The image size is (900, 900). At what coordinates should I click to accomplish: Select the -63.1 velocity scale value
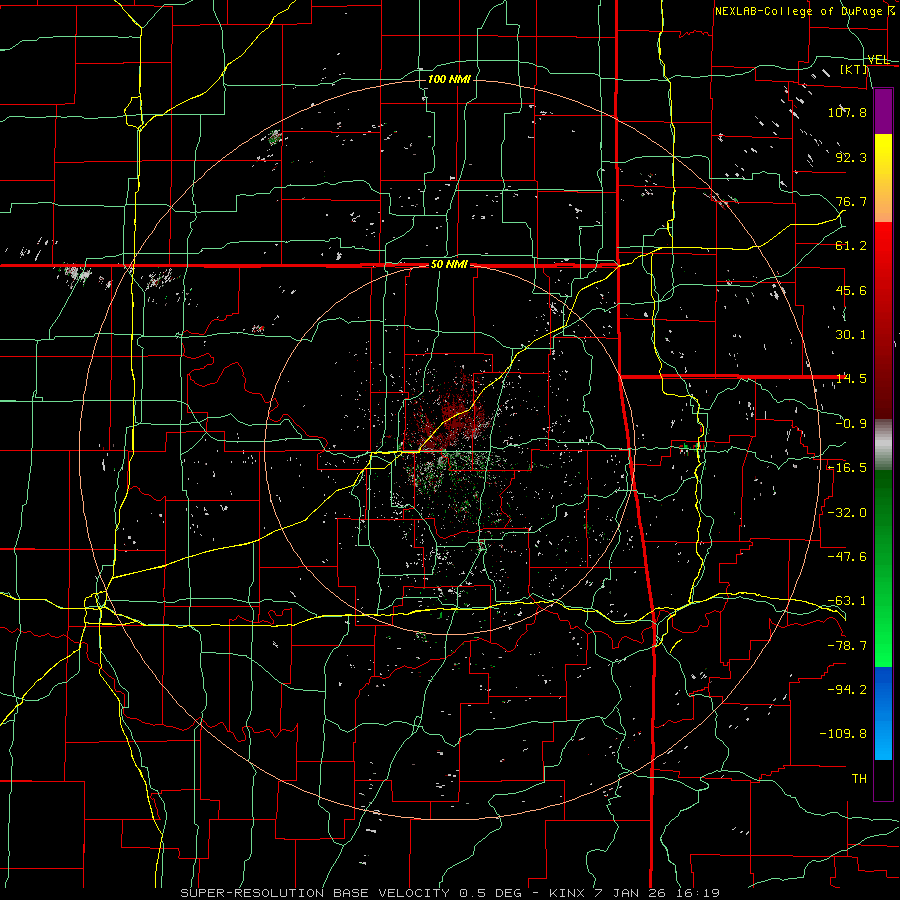click(847, 601)
